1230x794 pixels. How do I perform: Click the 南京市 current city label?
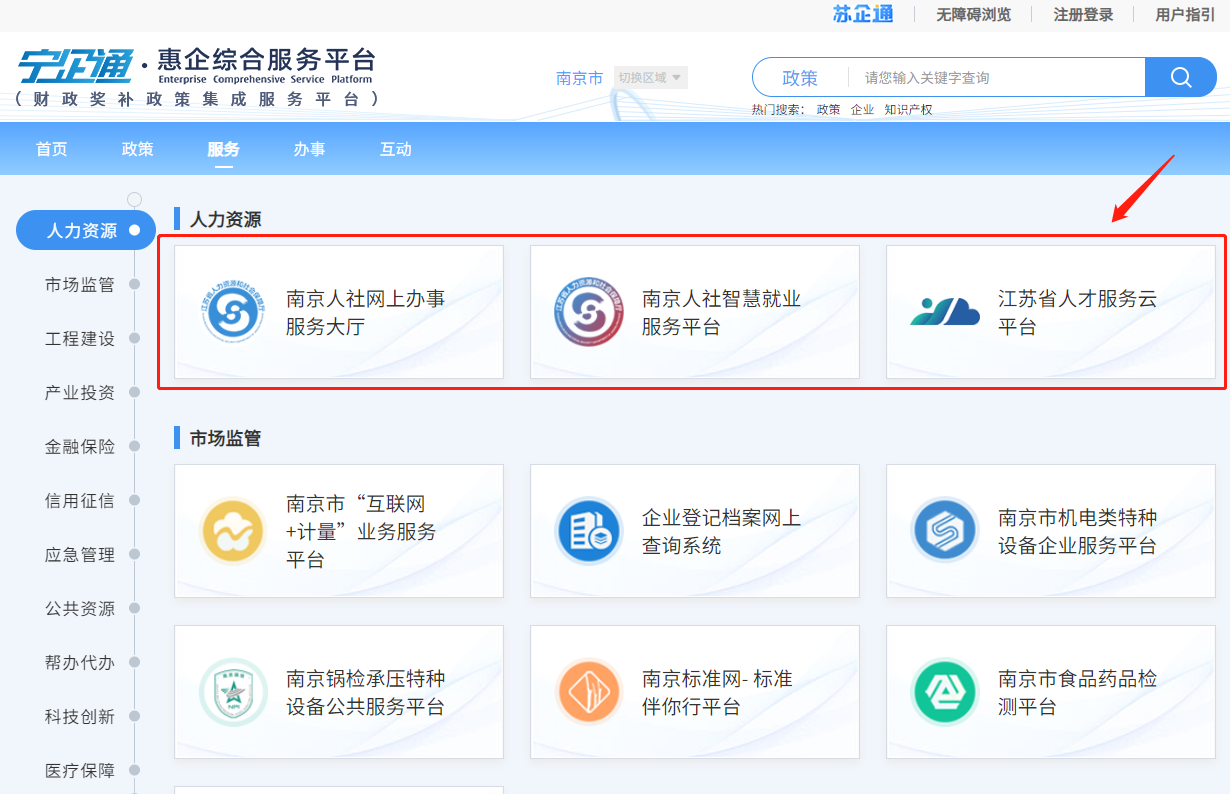pyautogui.click(x=580, y=78)
